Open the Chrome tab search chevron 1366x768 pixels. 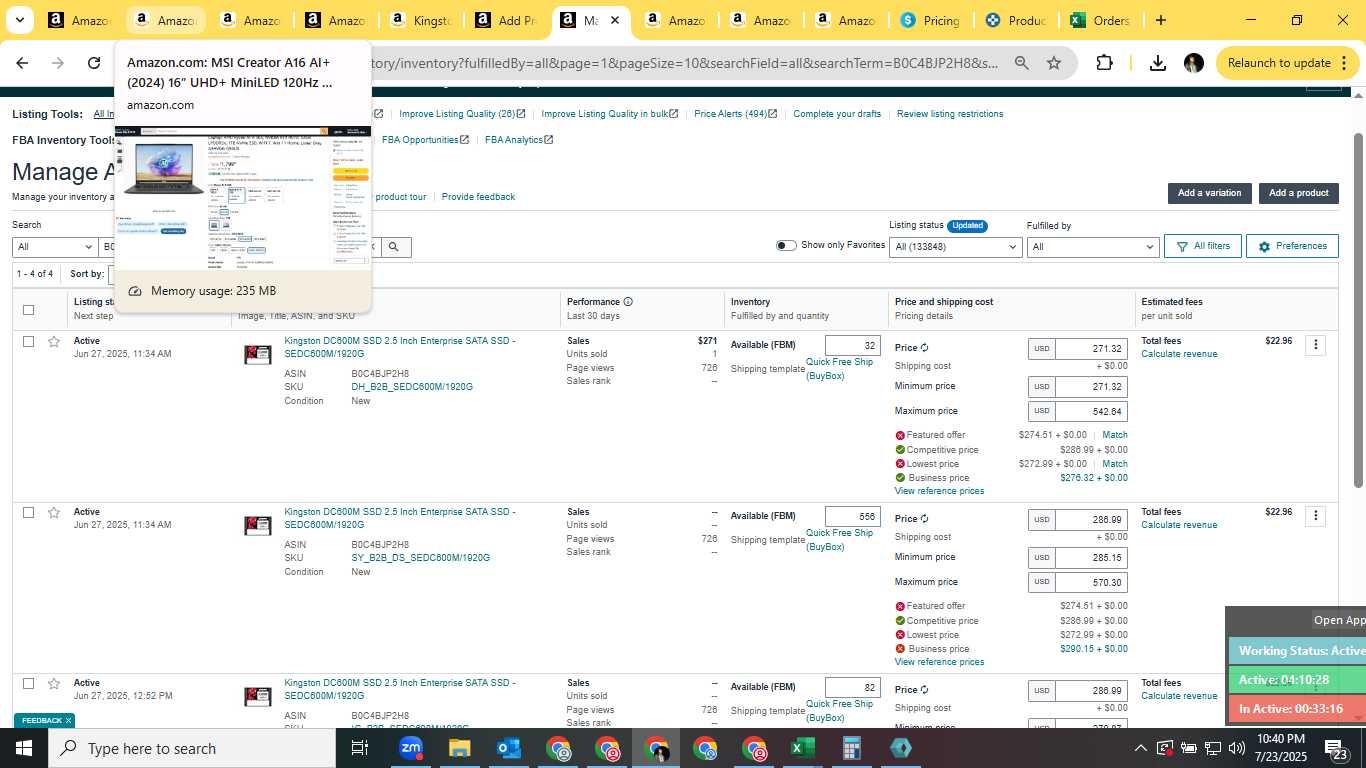coord(19,20)
